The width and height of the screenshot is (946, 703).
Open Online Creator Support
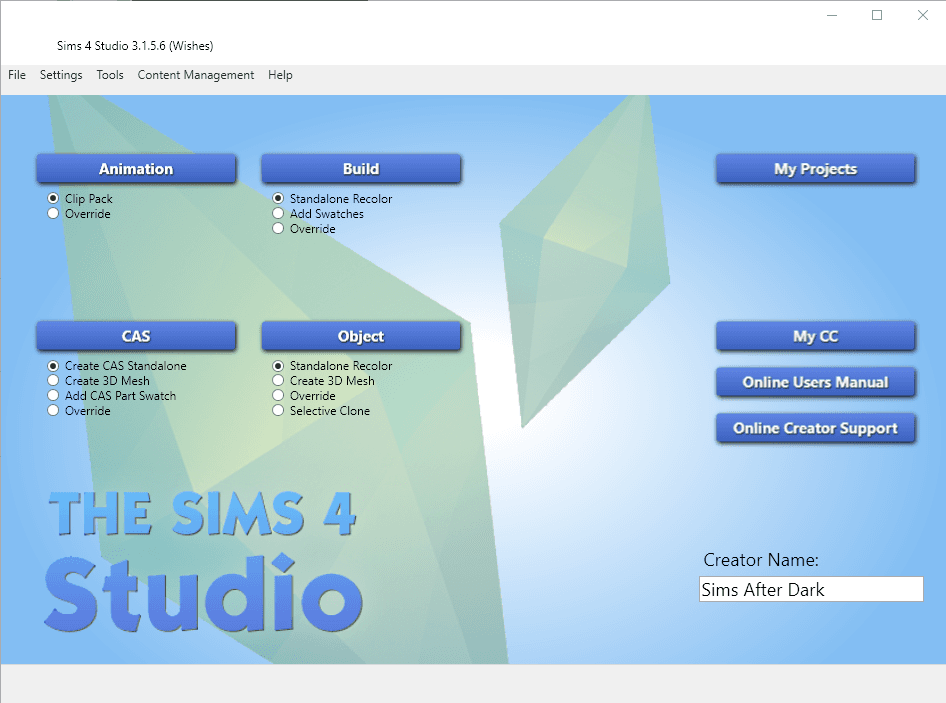tap(815, 428)
